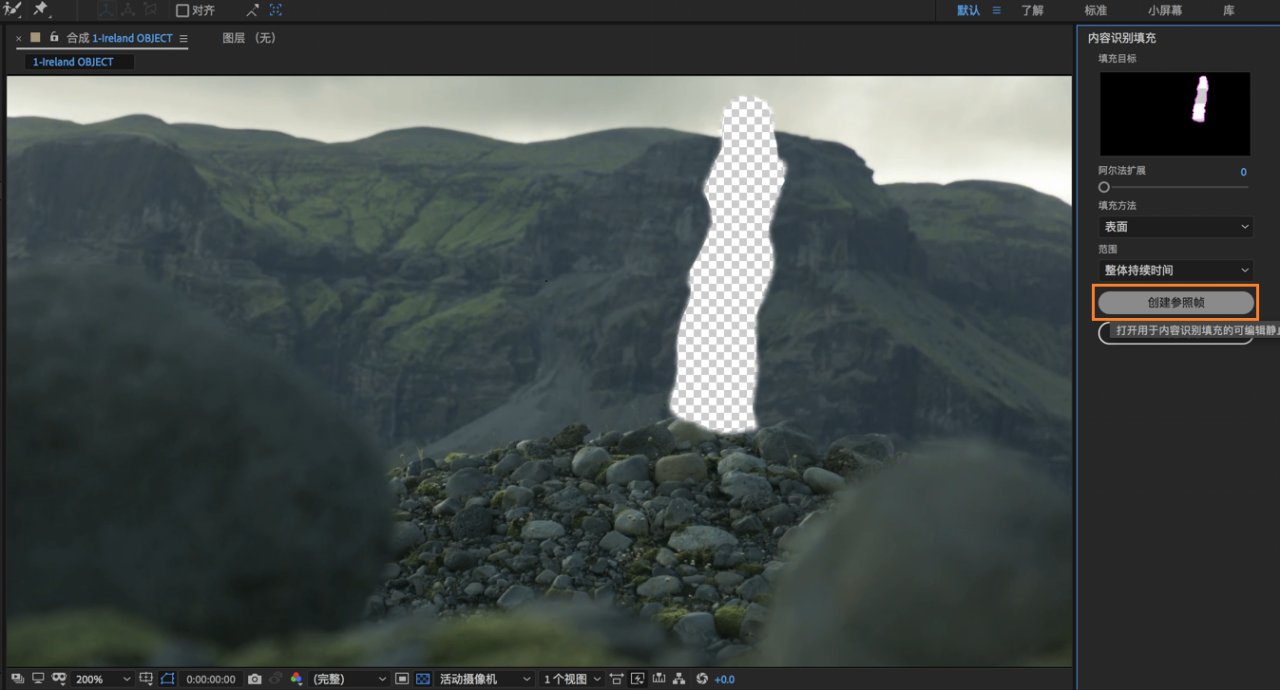
Task: Switch to the 了解 workspace
Action: [1032, 10]
